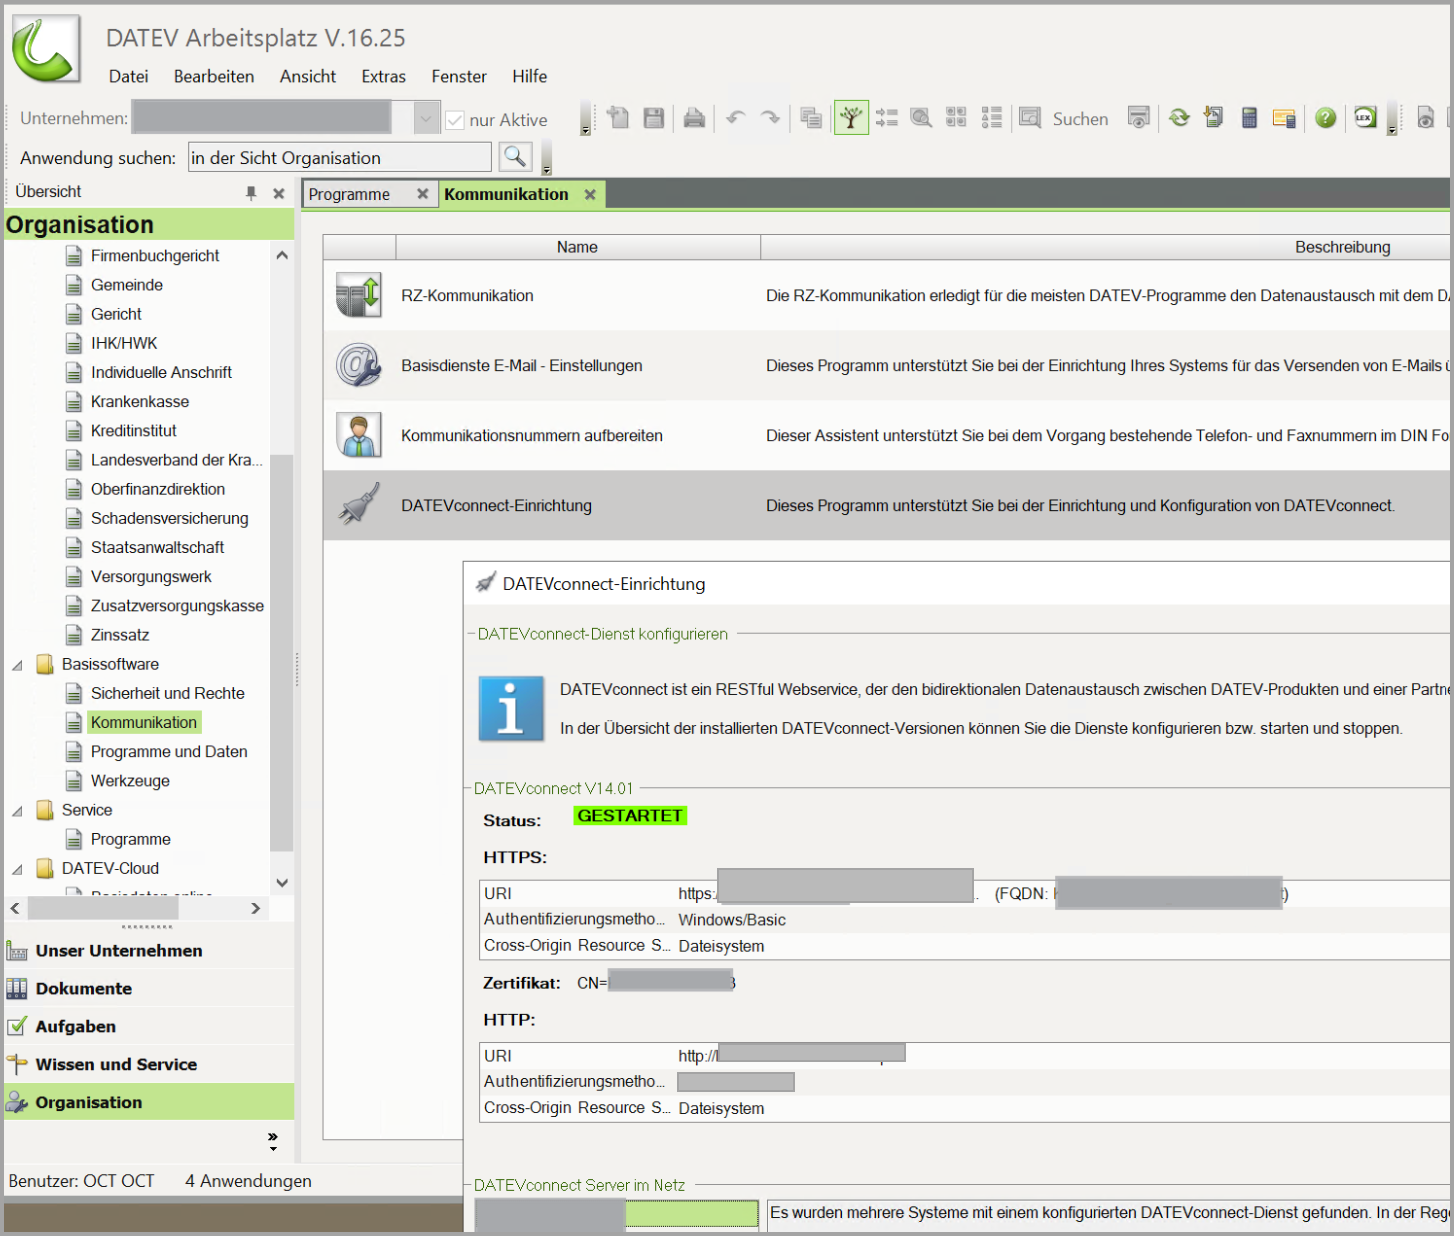
Task: Open the Unternehmen dropdown arrow
Action: click(426, 119)
